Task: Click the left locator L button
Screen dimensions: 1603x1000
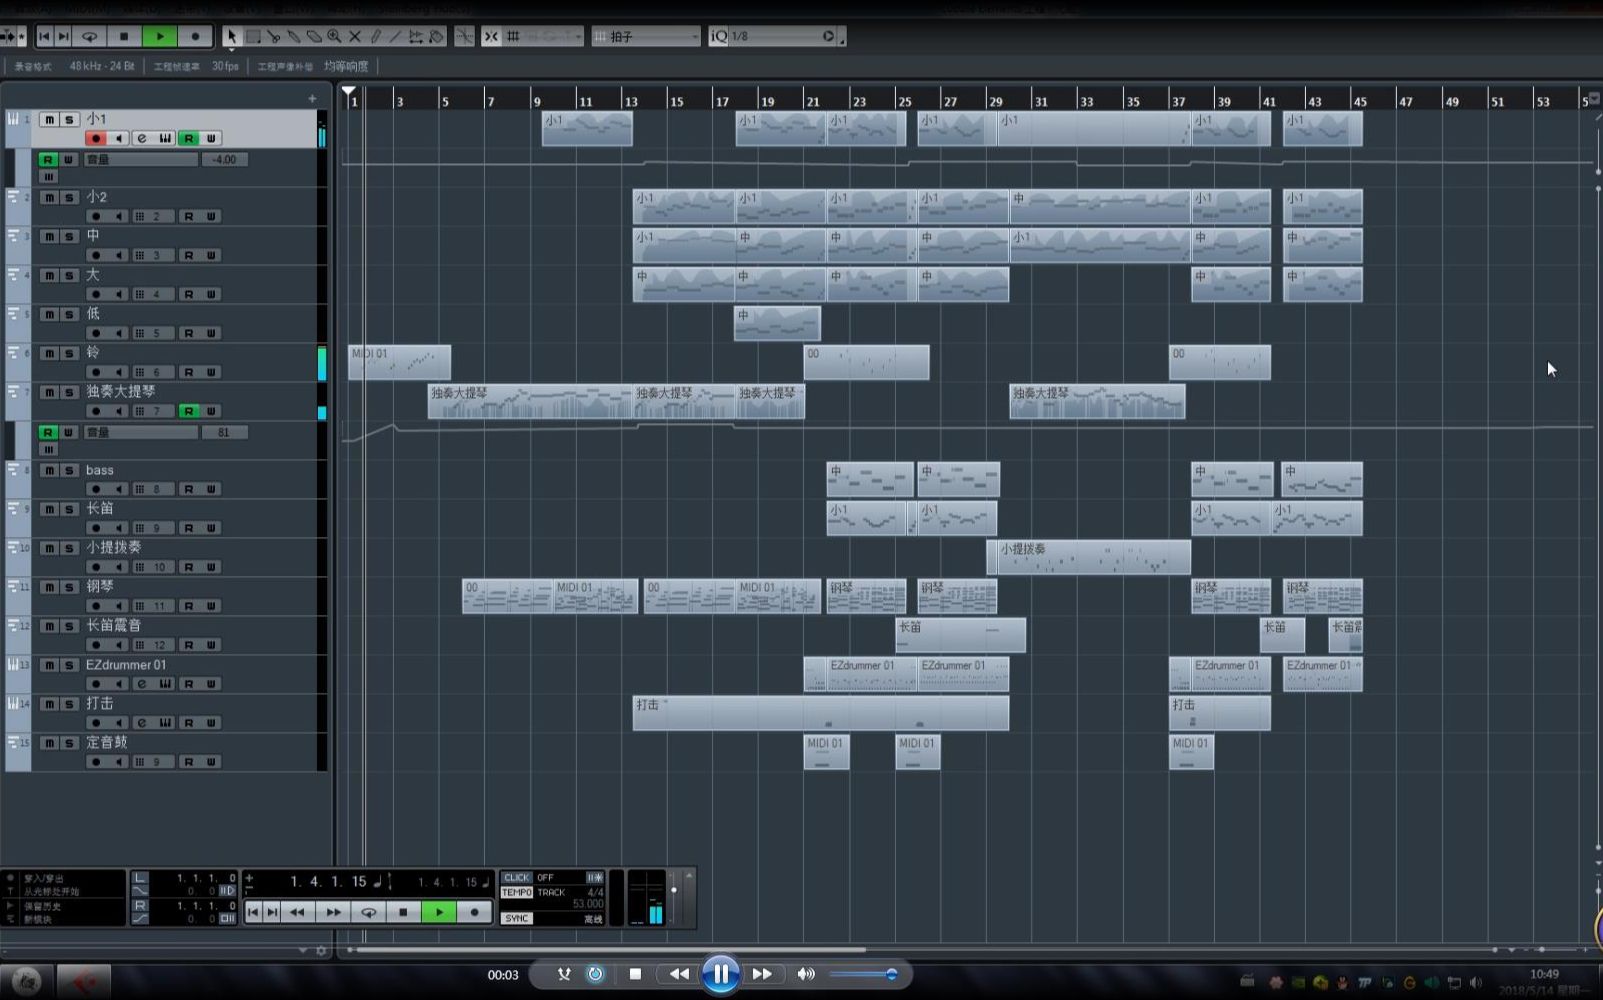Action: 140,878
